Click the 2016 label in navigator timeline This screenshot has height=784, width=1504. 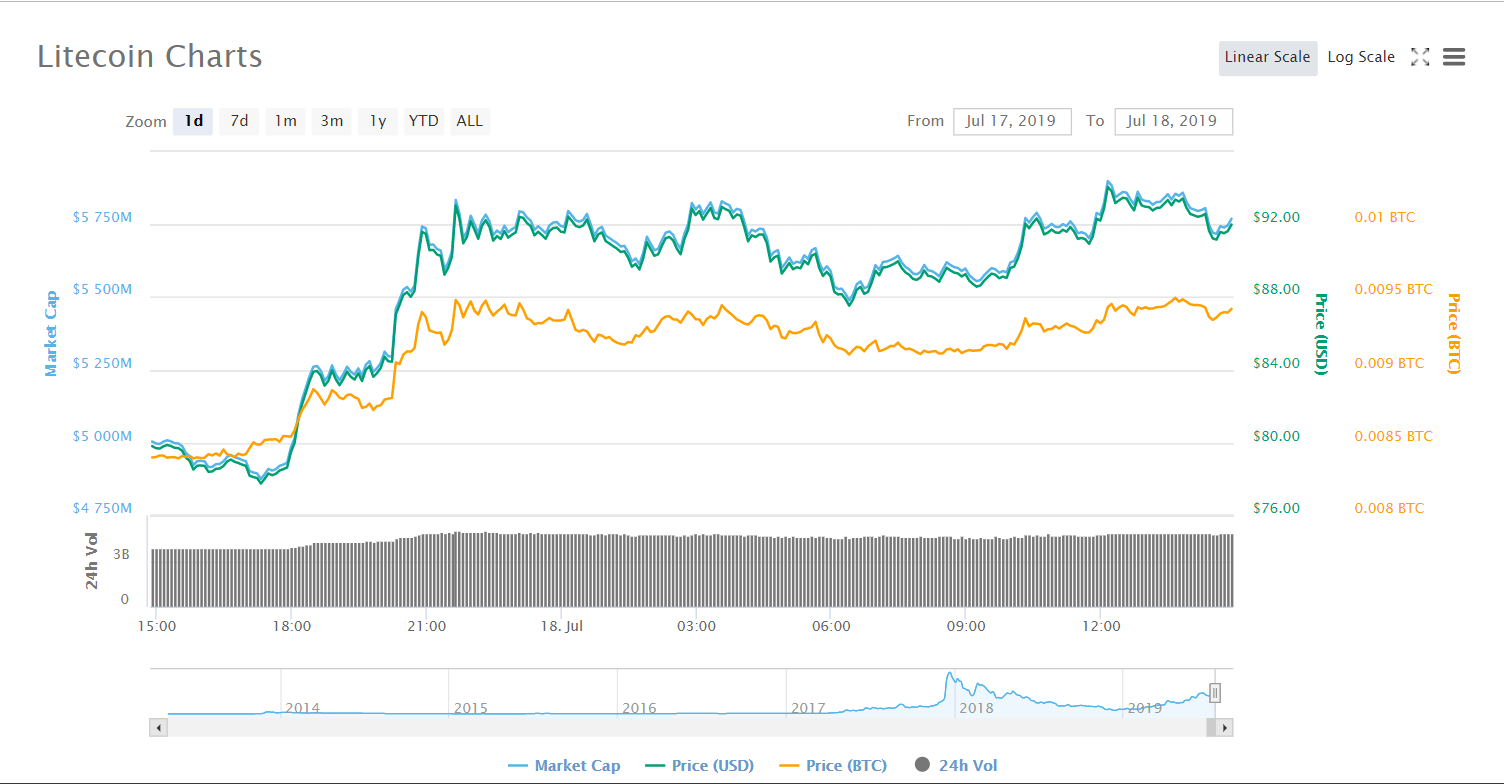coord(639,708)
